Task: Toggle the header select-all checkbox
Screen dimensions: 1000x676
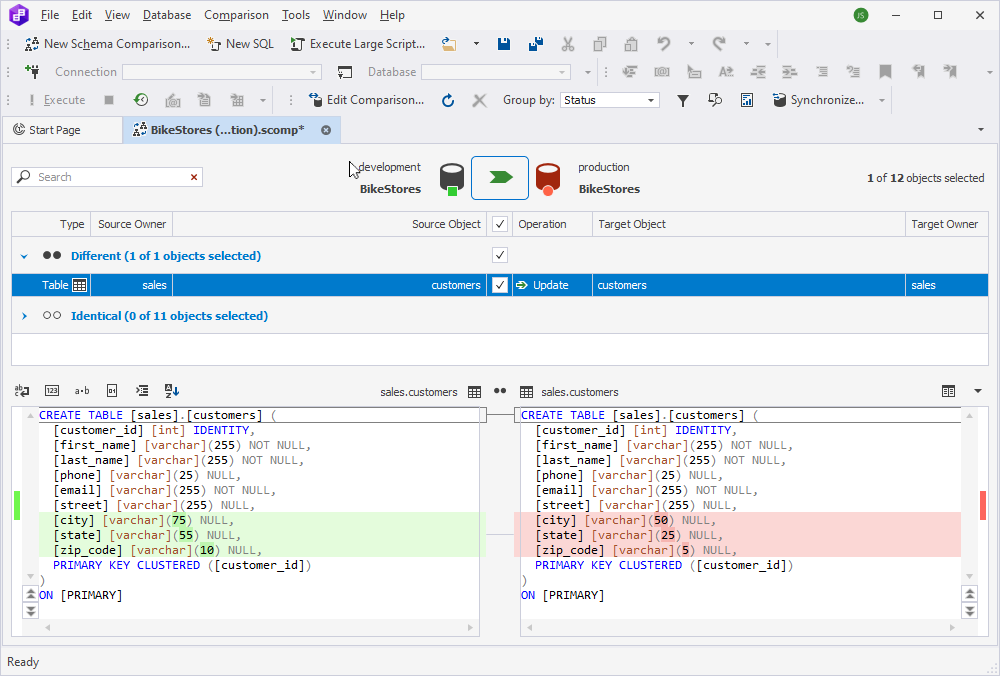Action: (x=500, y=224)
